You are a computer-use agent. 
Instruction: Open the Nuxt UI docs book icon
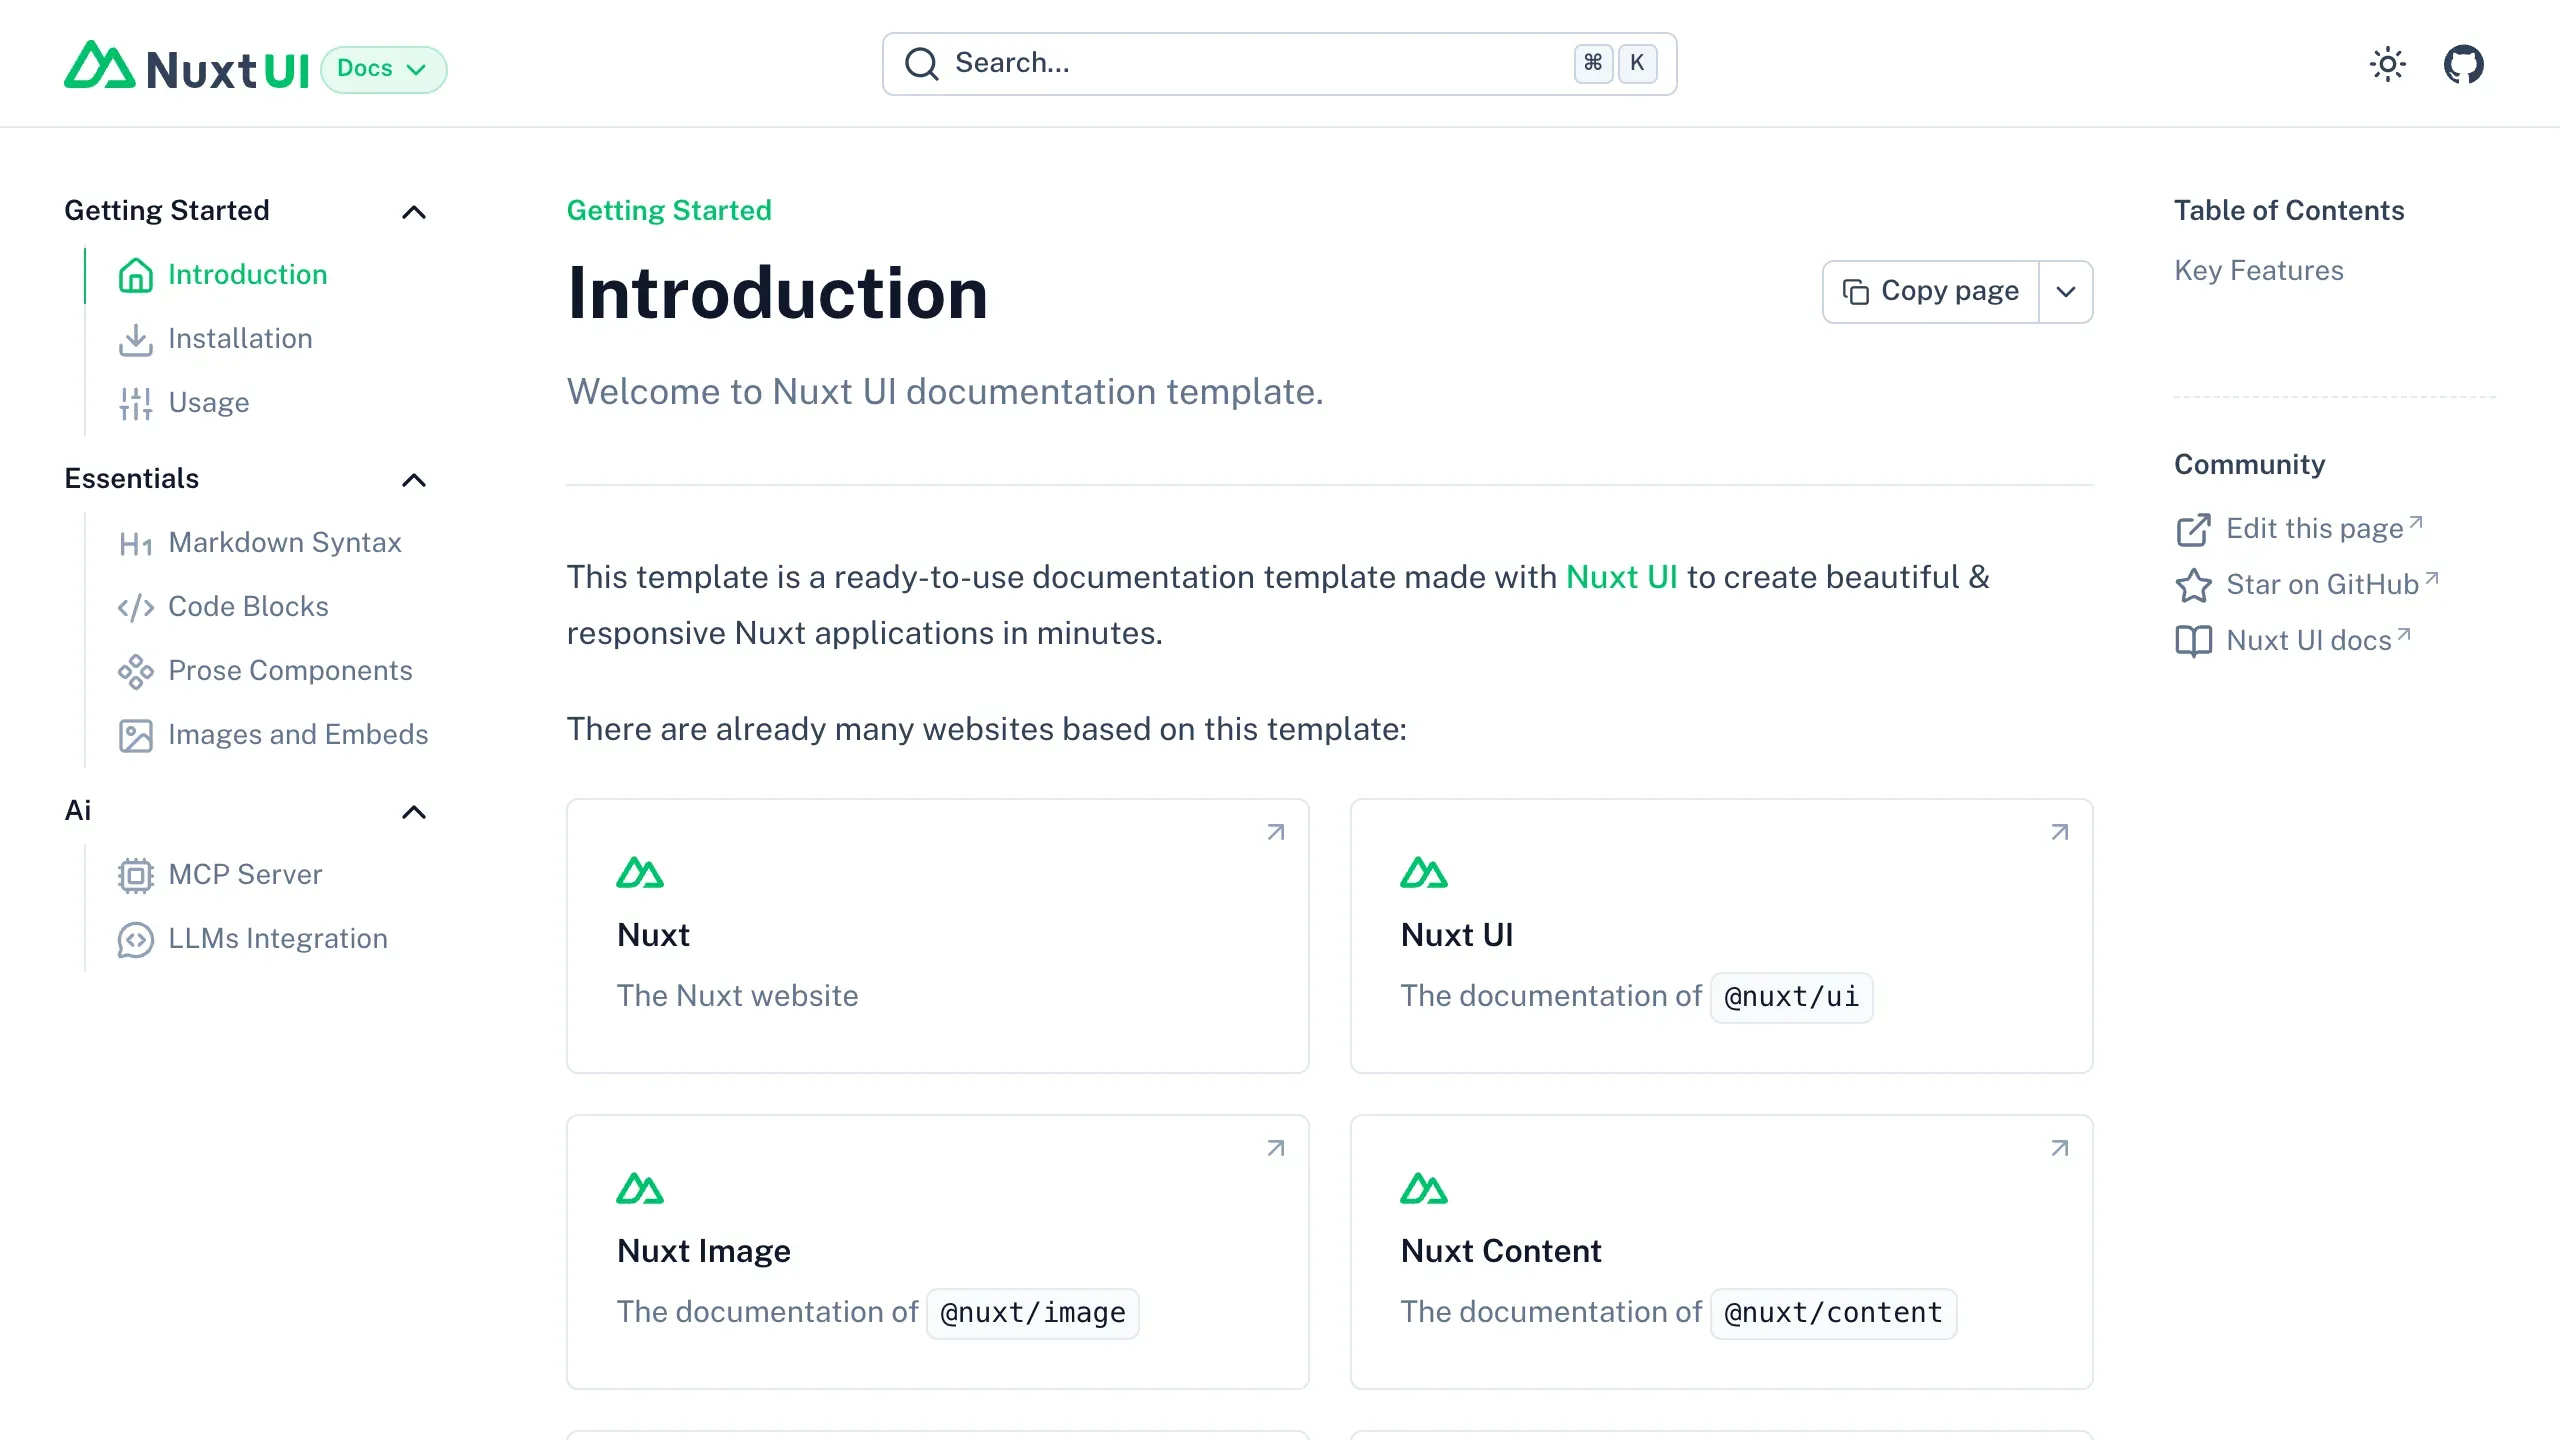pos(2193,641)
